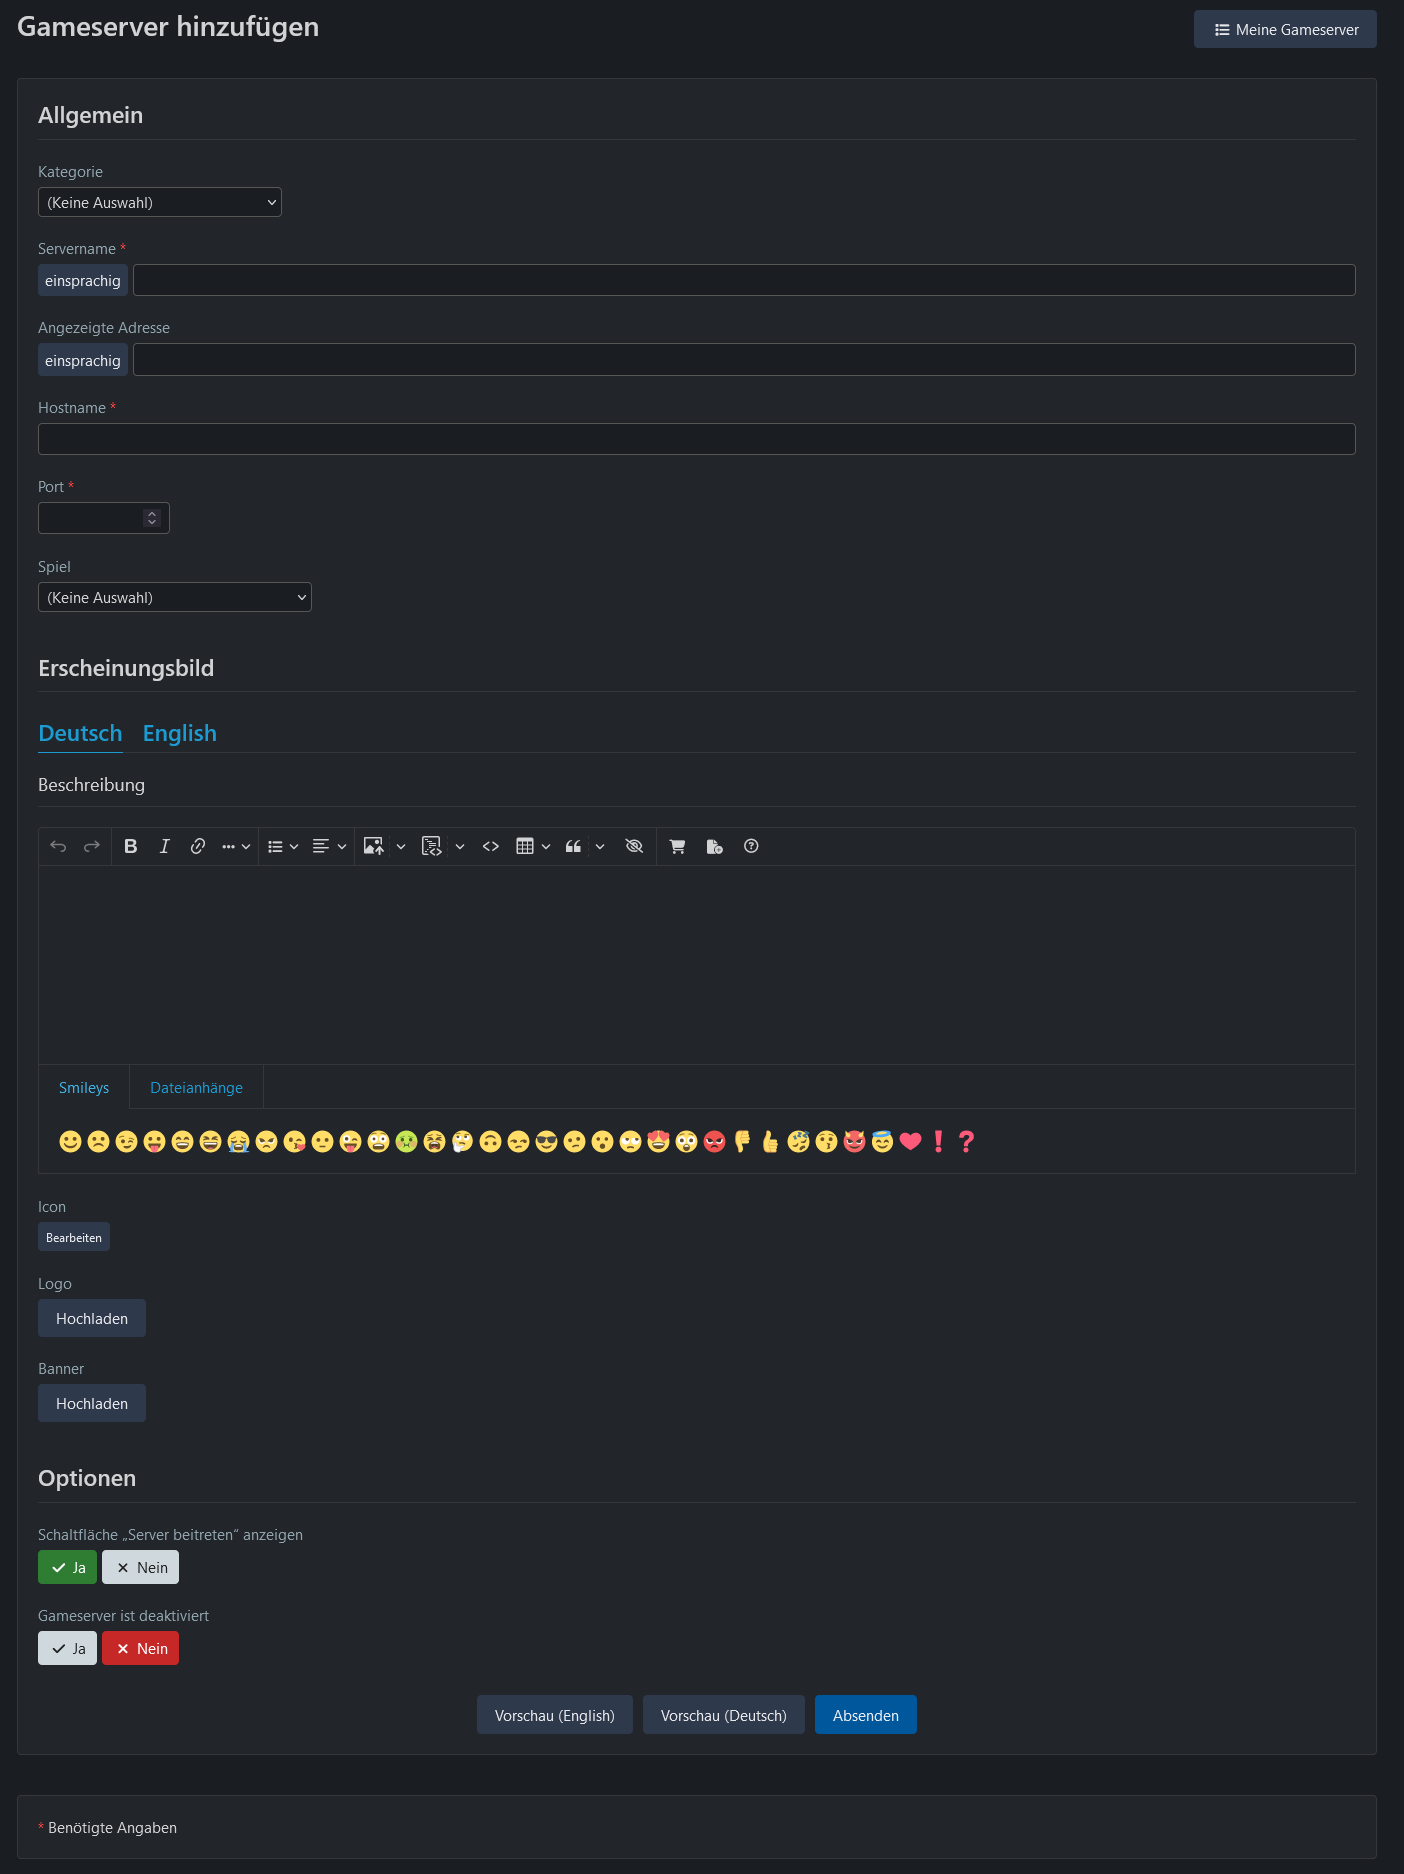
Task: Open the editor help icon
Action: (751, 846)
